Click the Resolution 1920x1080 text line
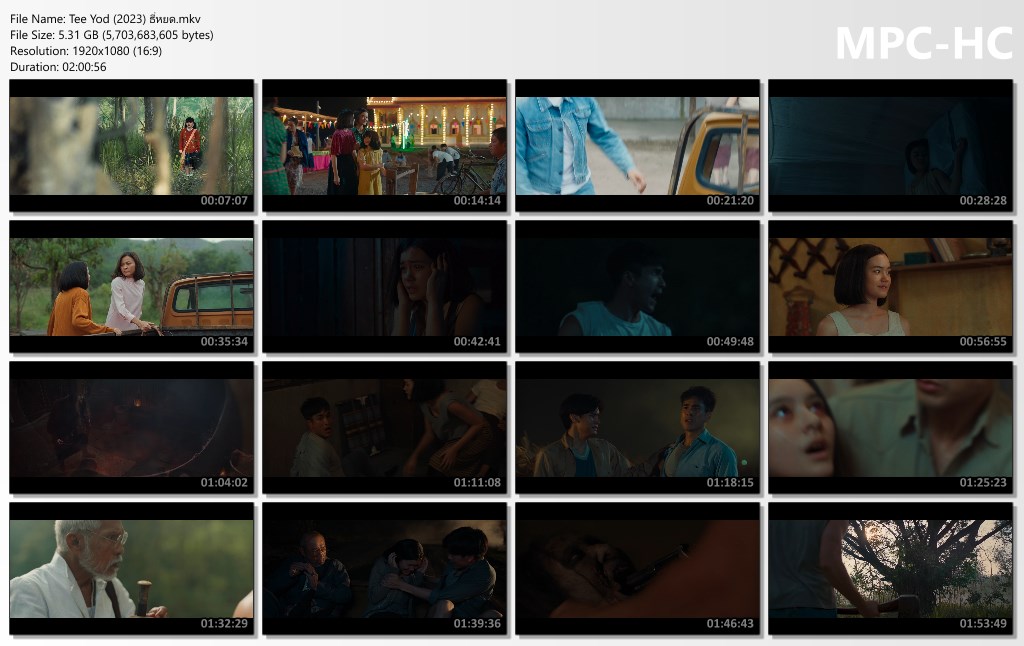 (86, 51)
